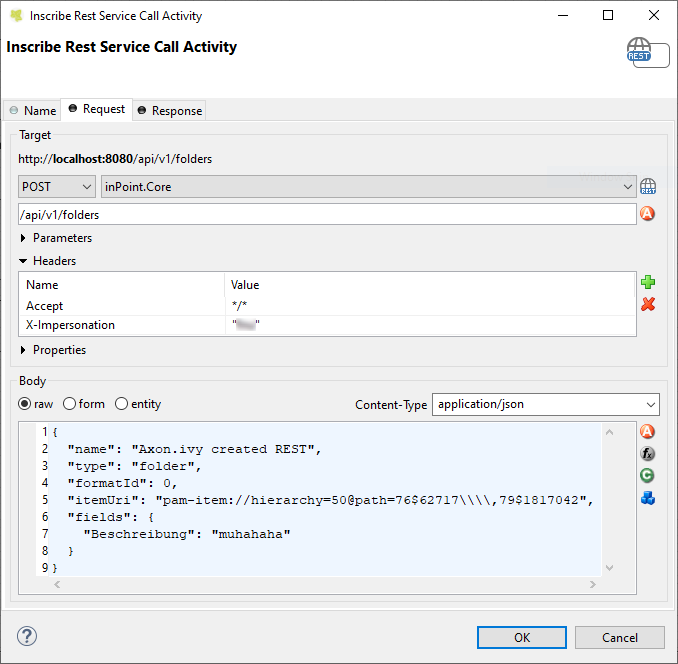Remove header with red X icon
This screenshot has height=664, width=678.
648,304
